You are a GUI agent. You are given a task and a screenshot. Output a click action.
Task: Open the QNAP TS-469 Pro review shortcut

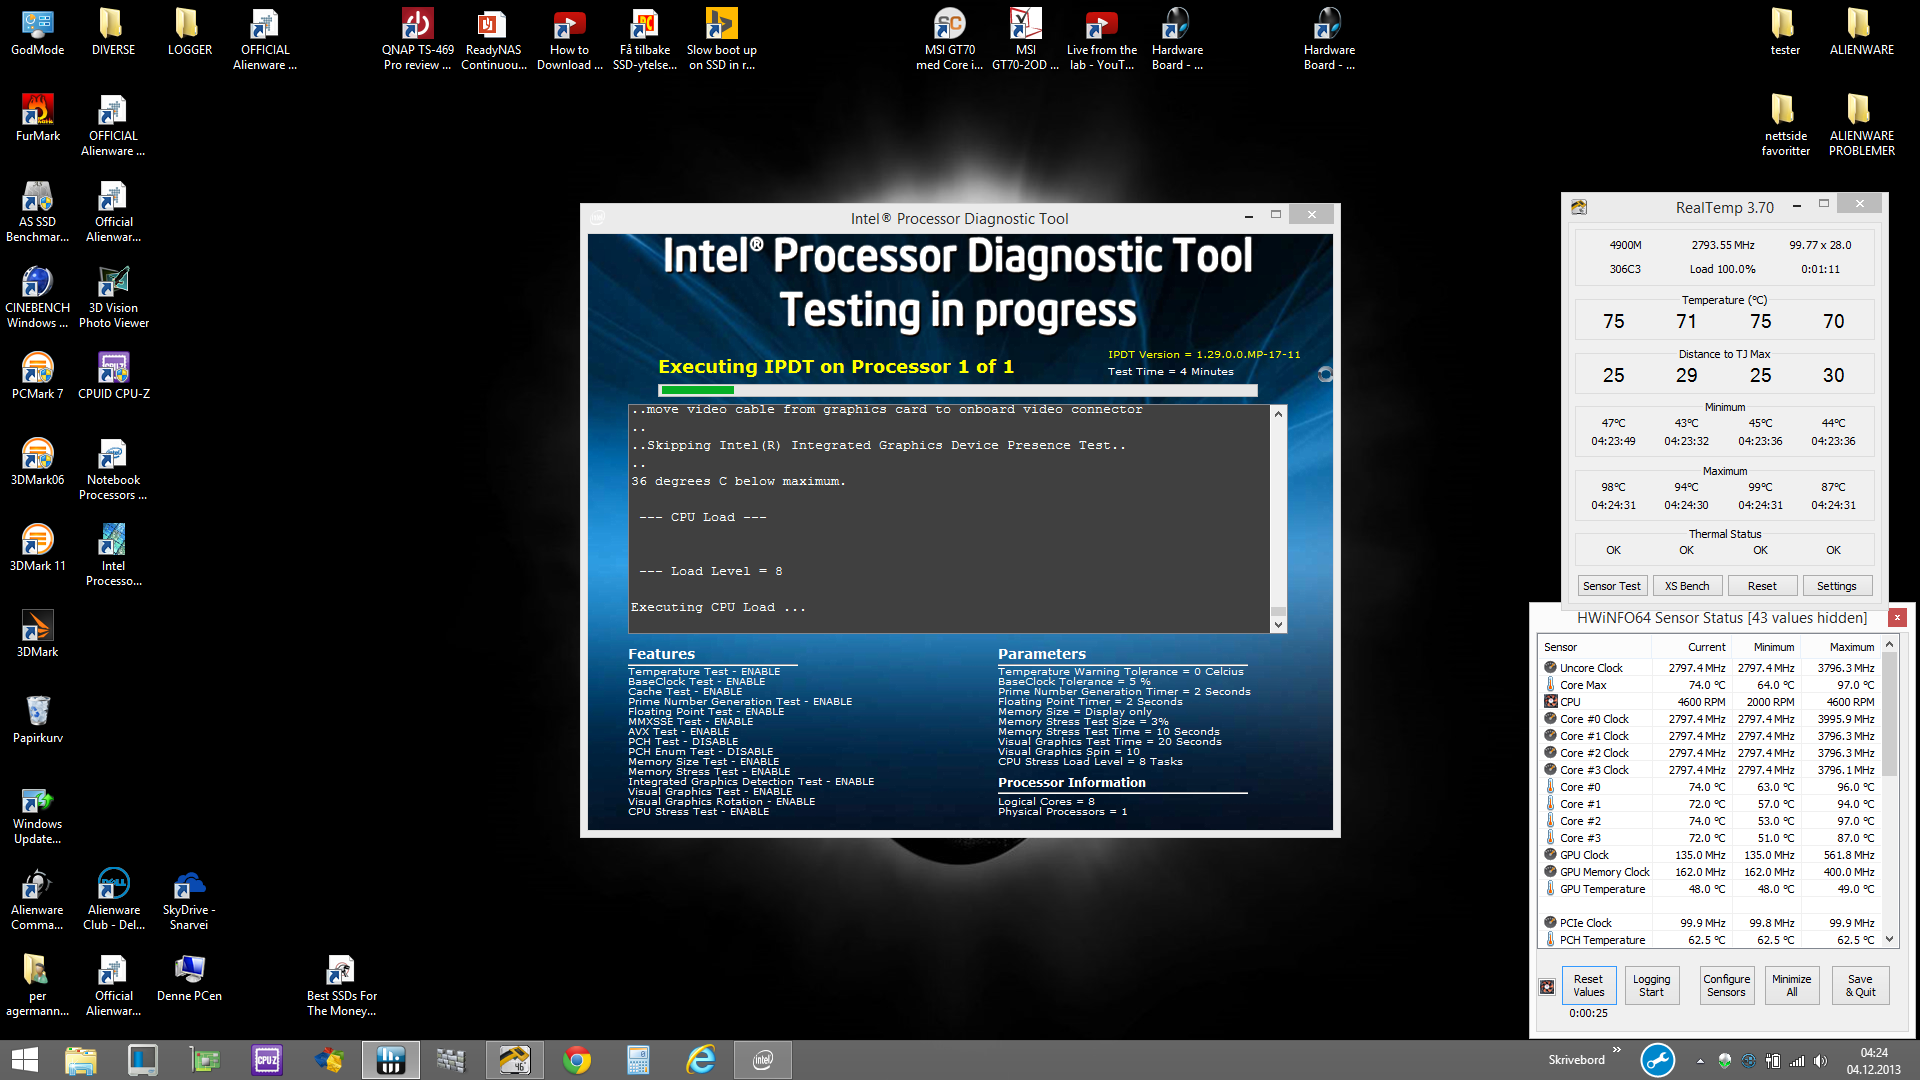(417, 40)
